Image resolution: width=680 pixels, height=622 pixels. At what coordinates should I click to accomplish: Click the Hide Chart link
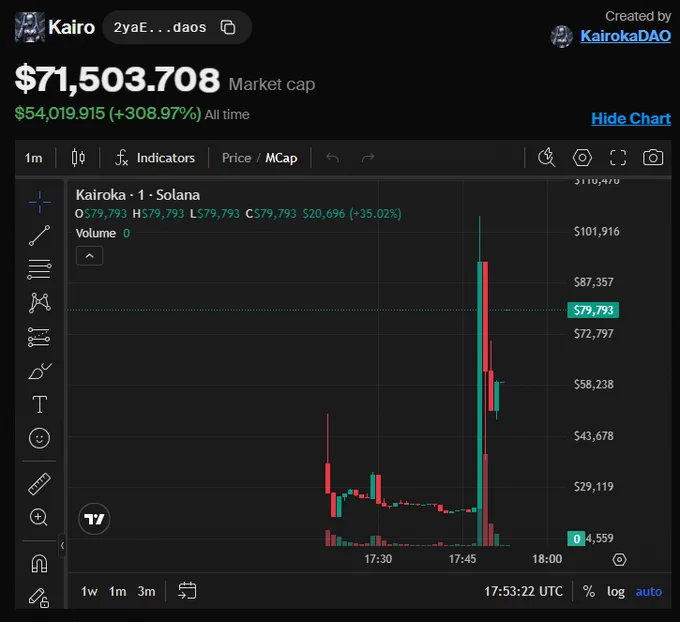click(x=631, y=118)
